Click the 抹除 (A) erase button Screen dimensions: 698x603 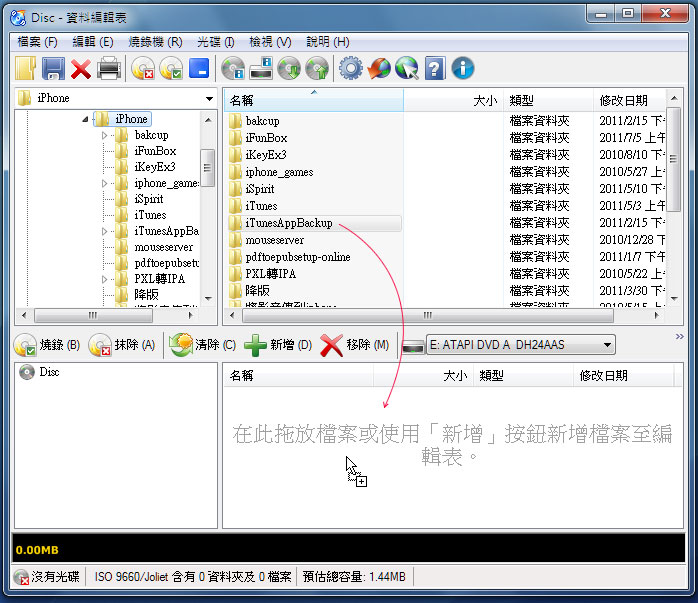coord(122,345)
